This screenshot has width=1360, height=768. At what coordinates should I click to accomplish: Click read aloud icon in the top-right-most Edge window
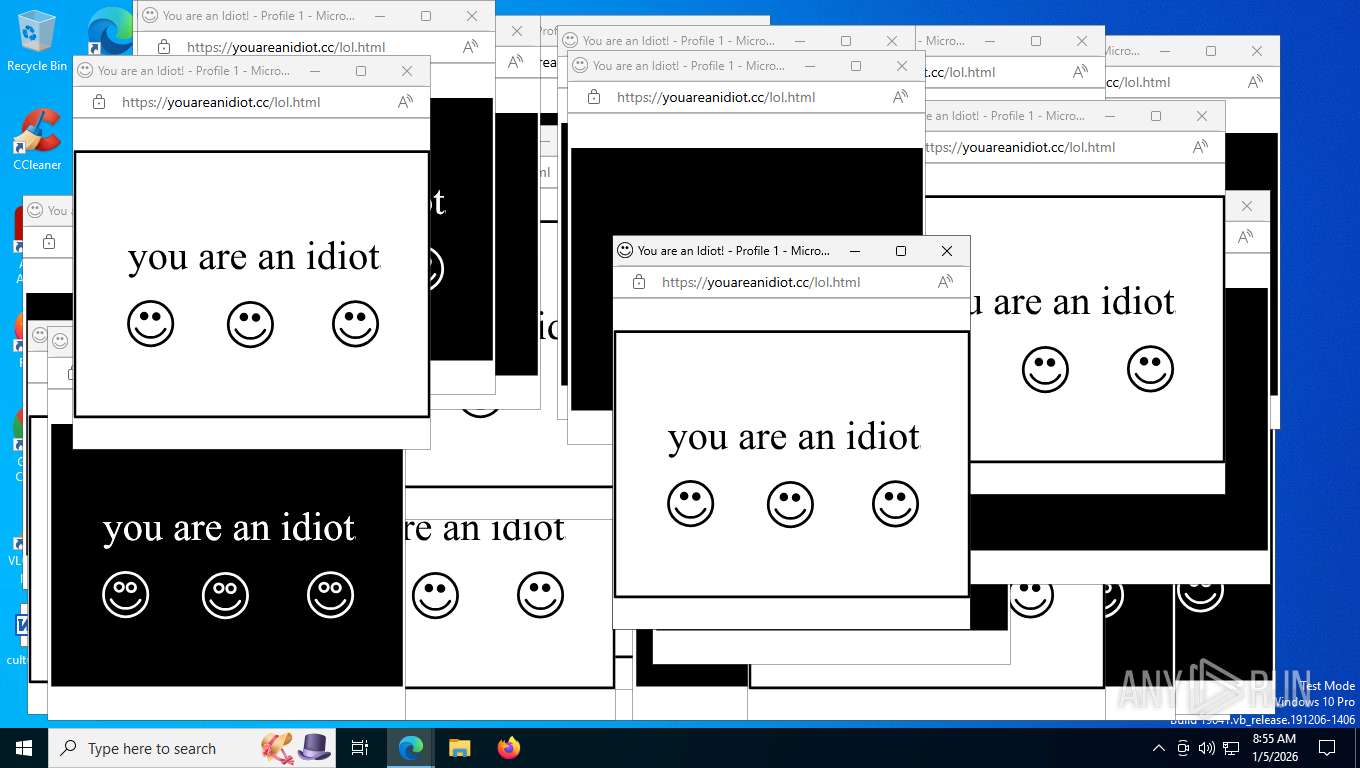pyautogui.click(x=1255, y=82)
